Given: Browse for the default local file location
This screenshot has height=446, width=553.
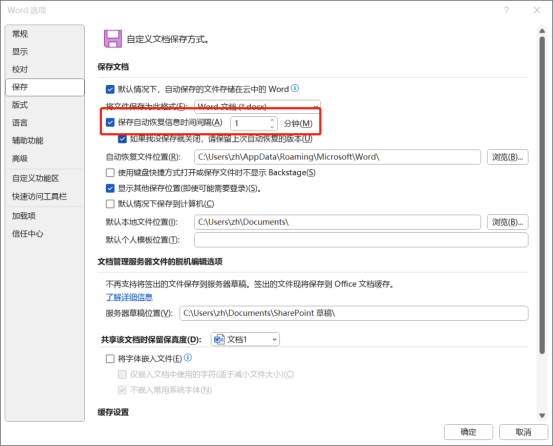Looking at the screenshot, I should (x=508, y=222).
